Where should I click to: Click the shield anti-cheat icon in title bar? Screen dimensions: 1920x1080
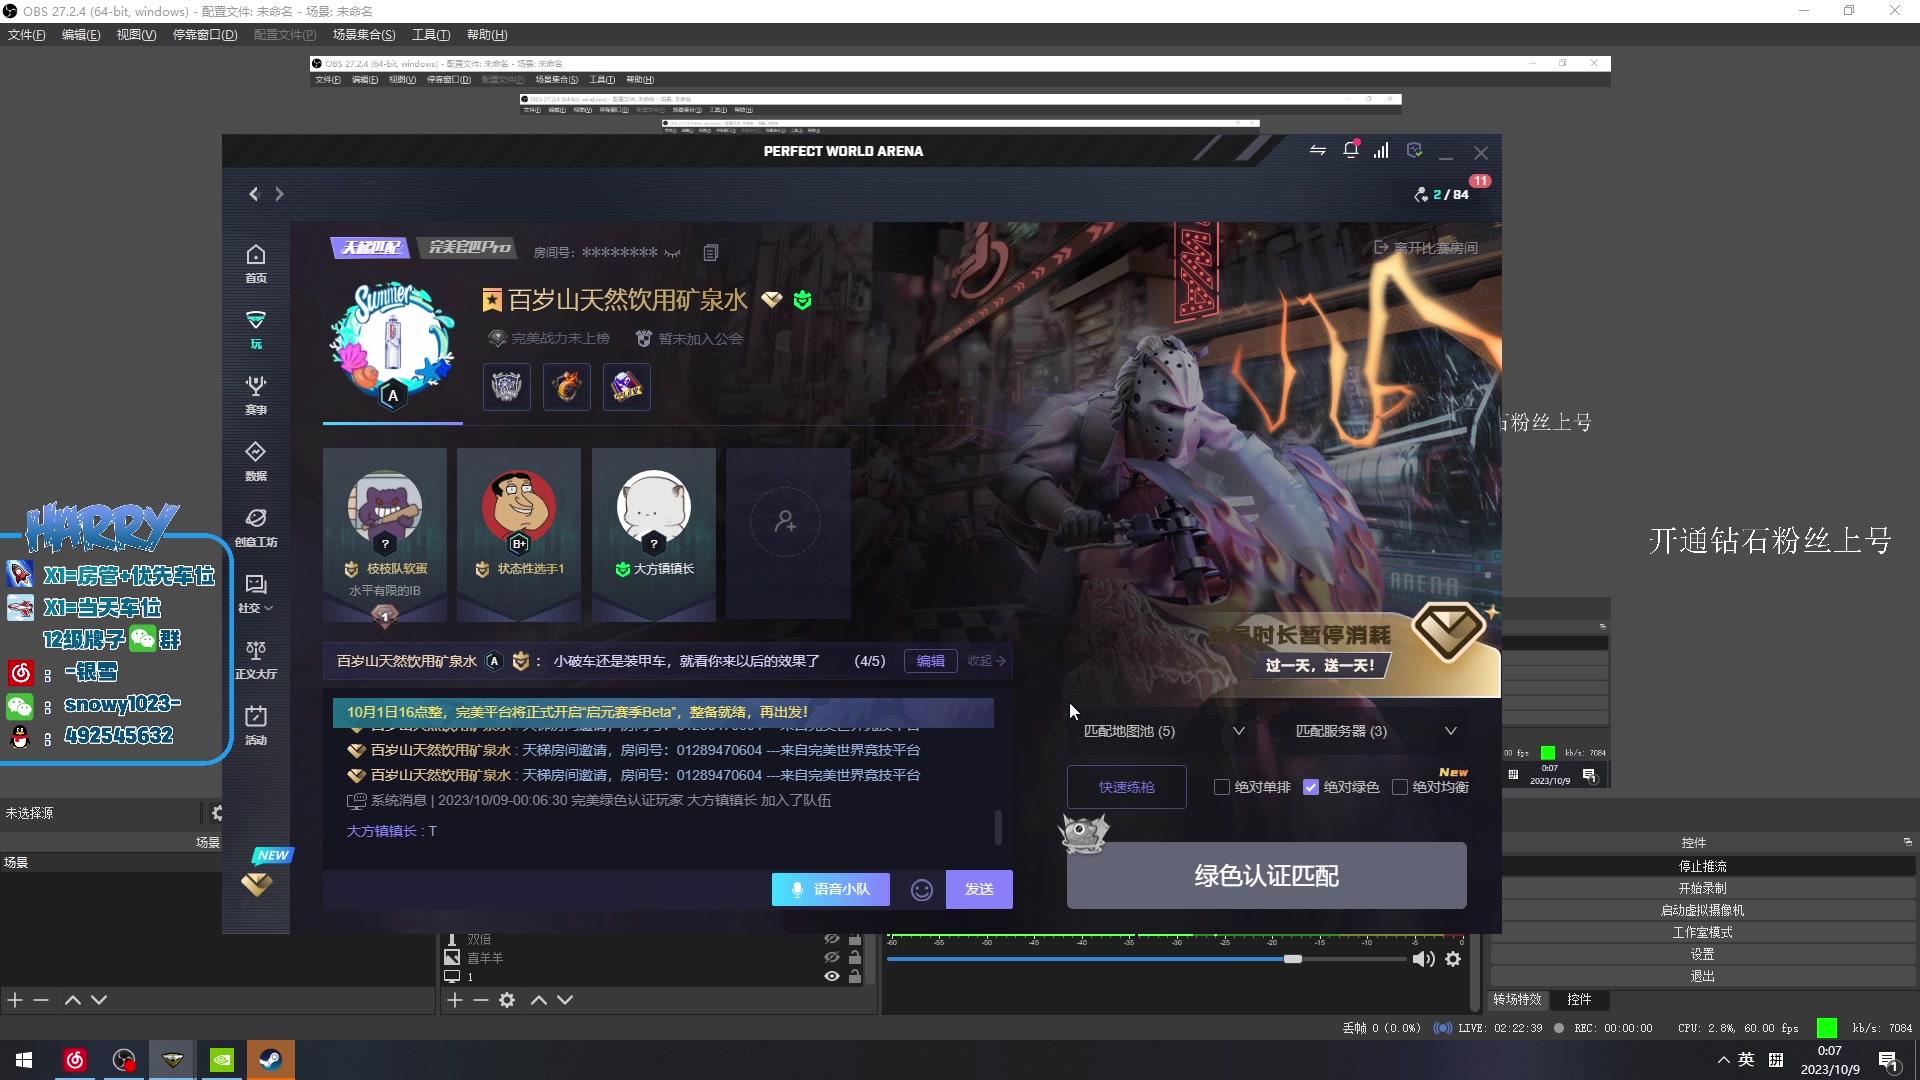click(x=1414, y=150)
